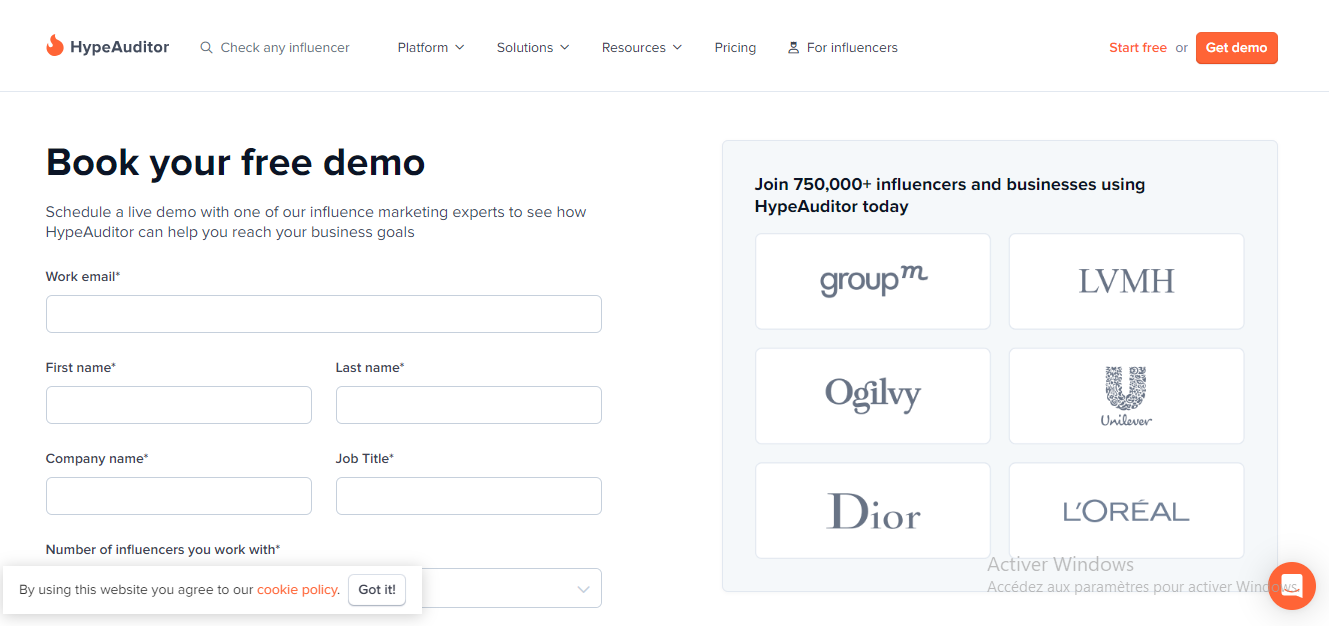Click the groupm logo card
Viewport: 1329px width, 626px height.
pos(873,281)
